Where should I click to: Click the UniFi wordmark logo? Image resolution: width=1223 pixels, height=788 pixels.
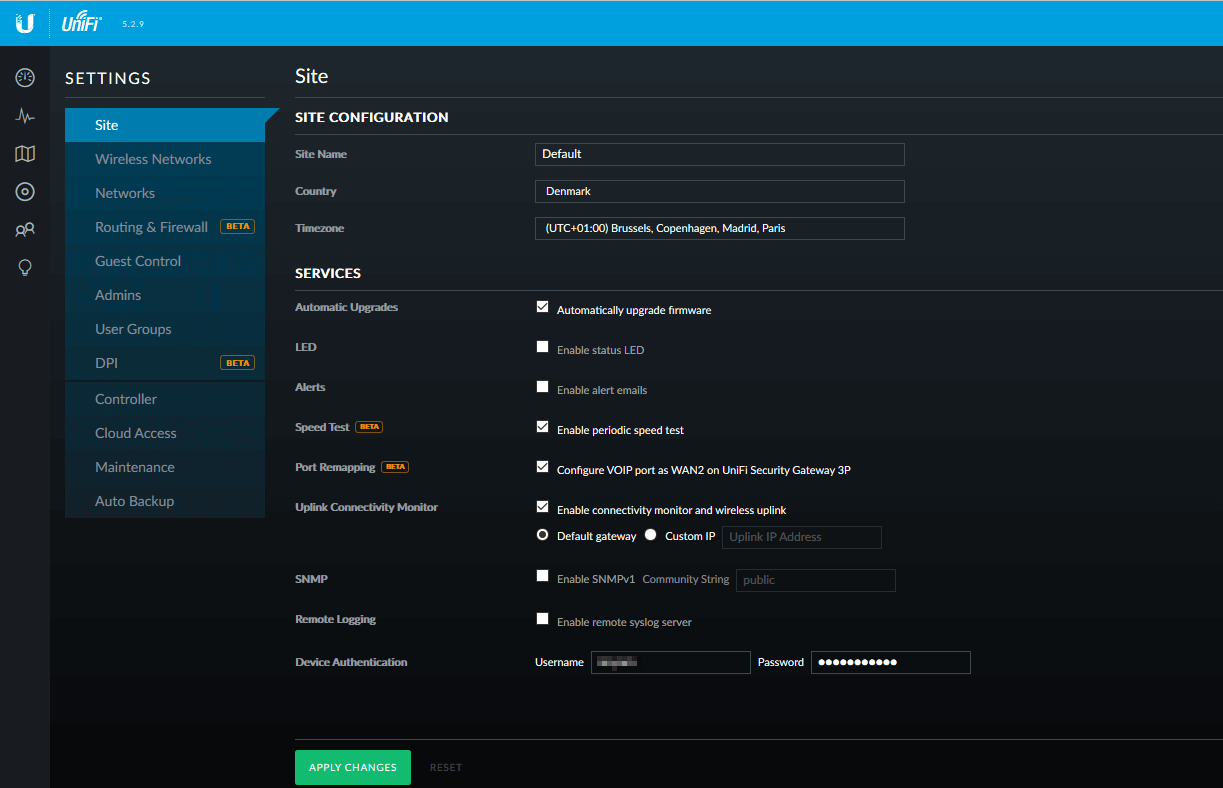click(82, 23)
